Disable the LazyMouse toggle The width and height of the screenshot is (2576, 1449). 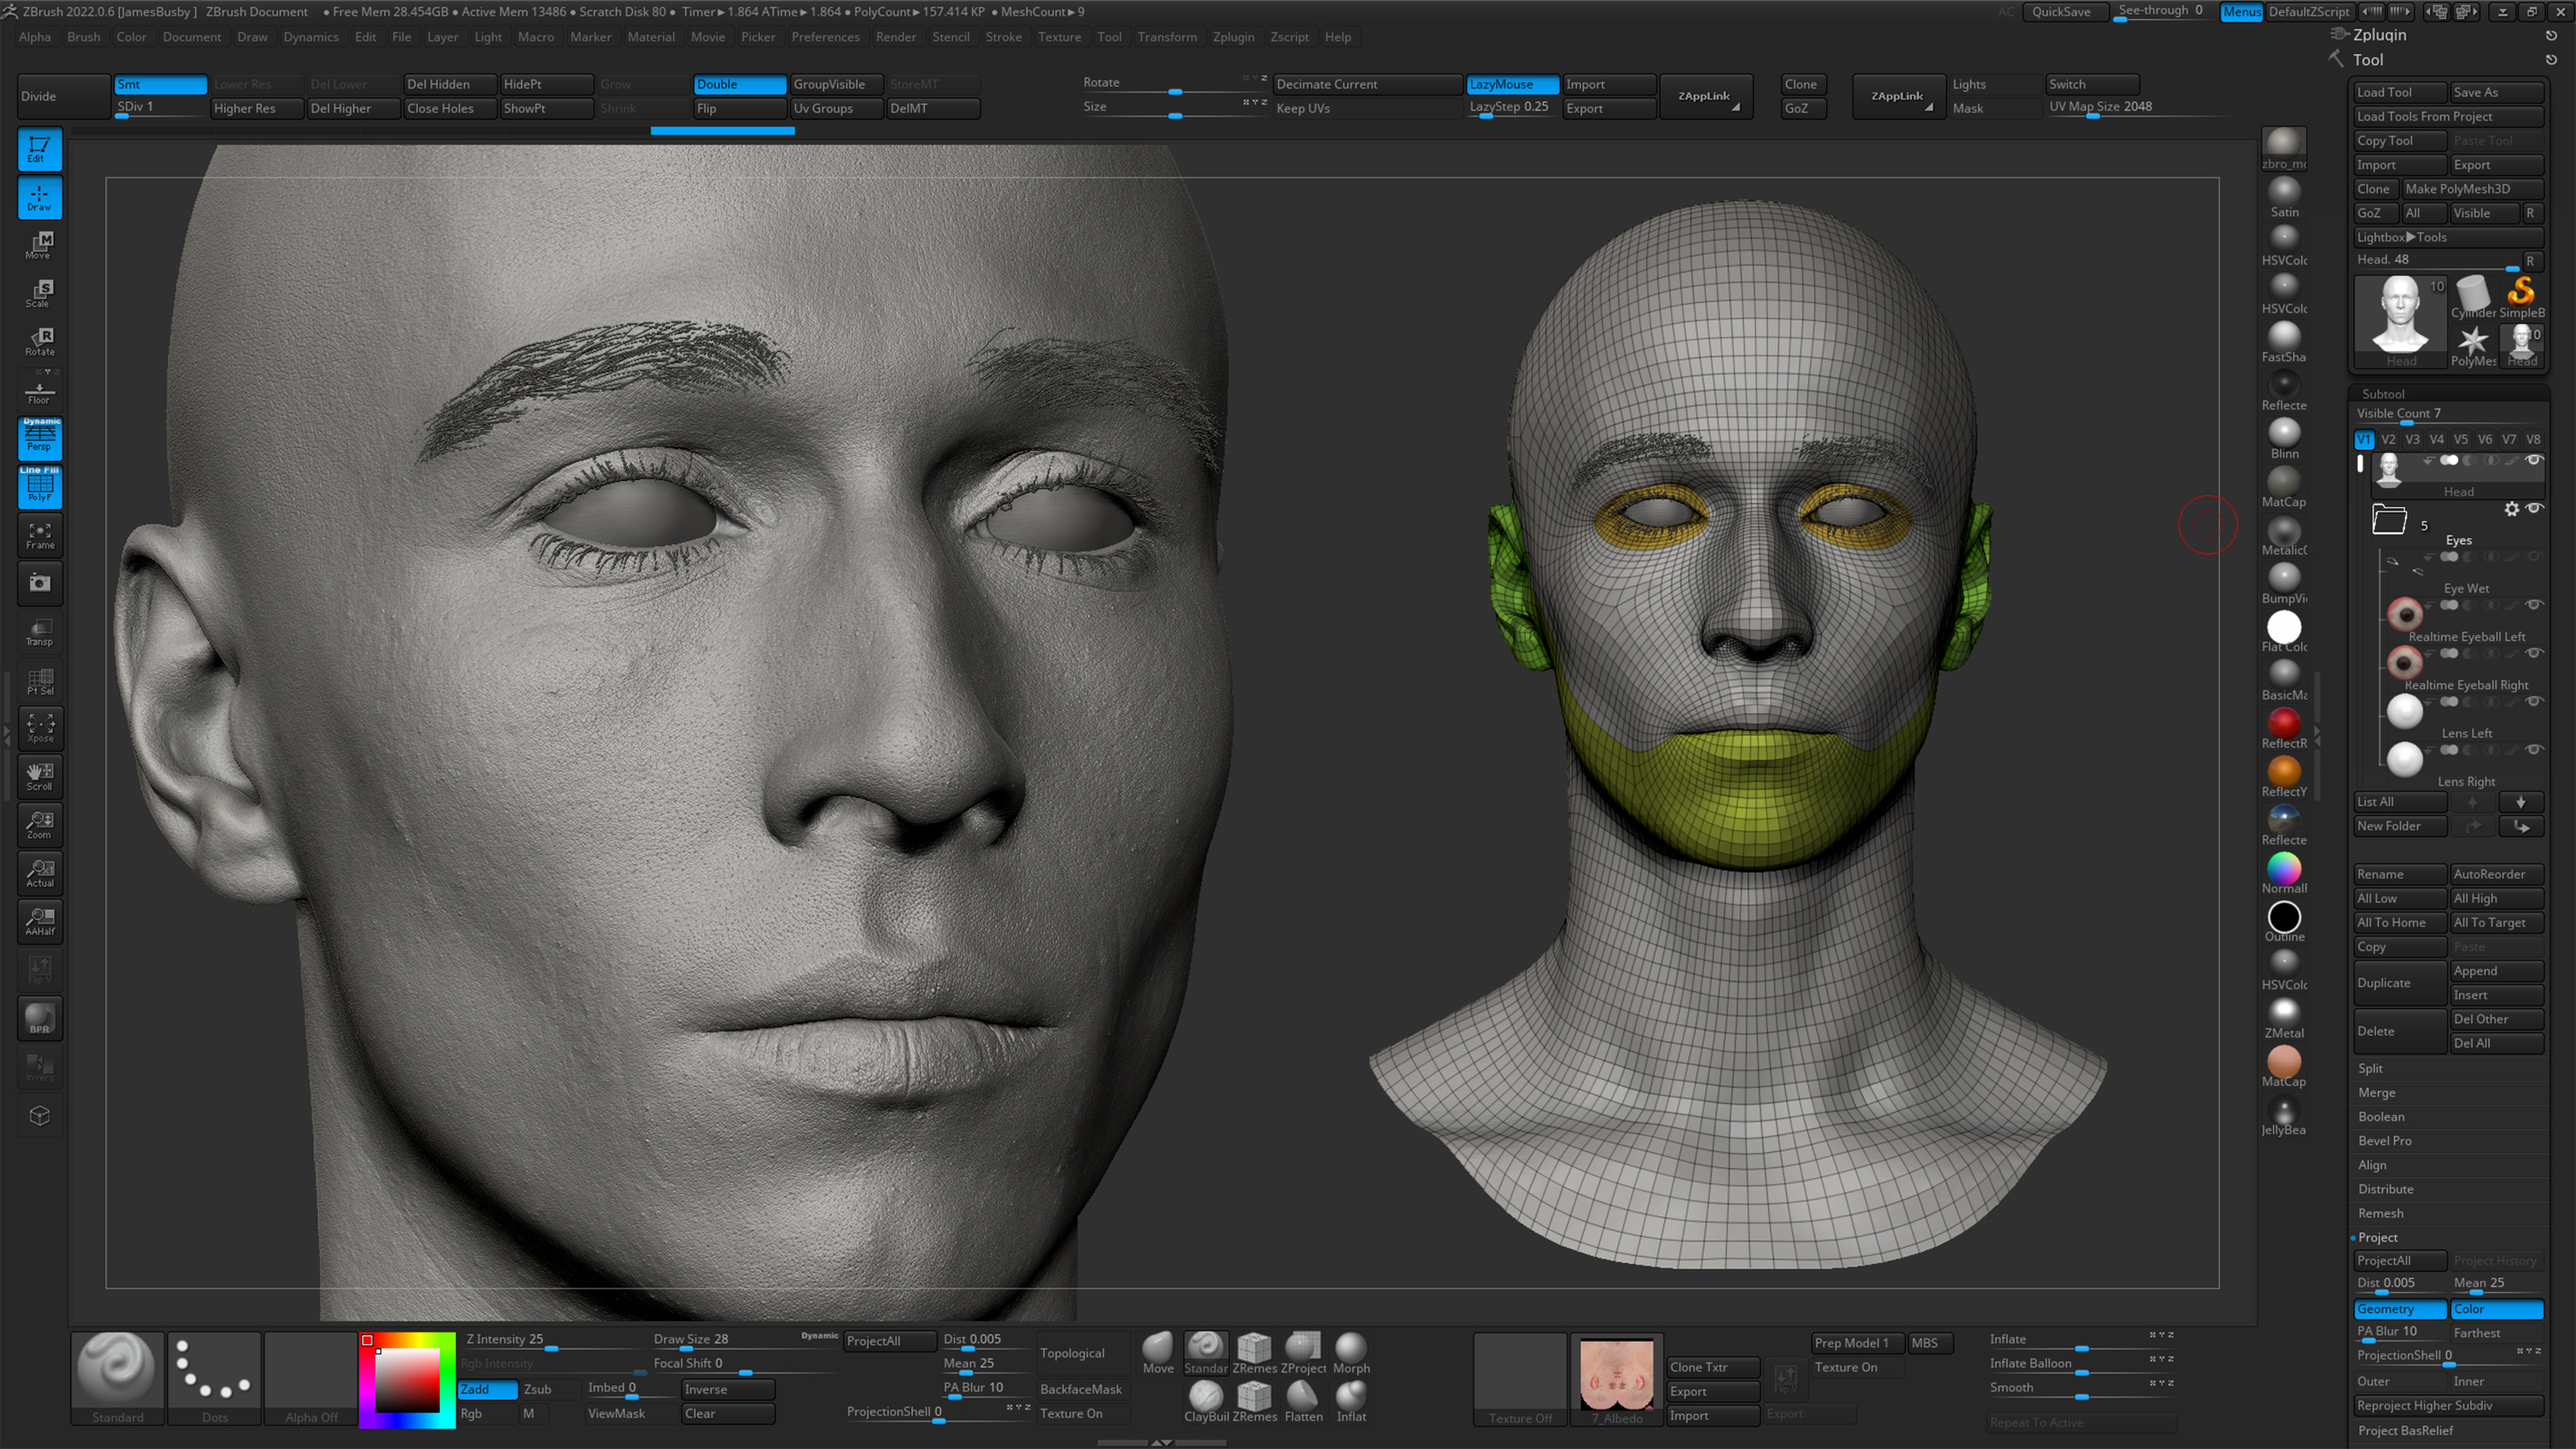(x=1511, y=84)
